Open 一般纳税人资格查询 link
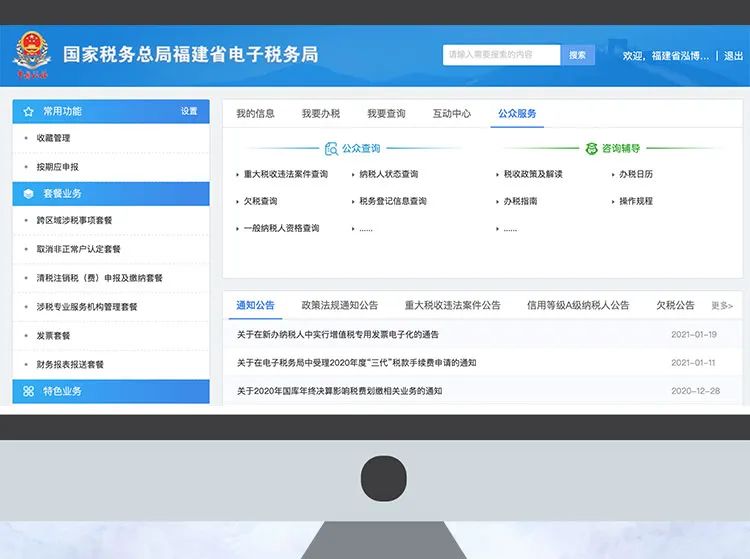The width and height of the screenshot is (750, 559). tap(282, 229)
